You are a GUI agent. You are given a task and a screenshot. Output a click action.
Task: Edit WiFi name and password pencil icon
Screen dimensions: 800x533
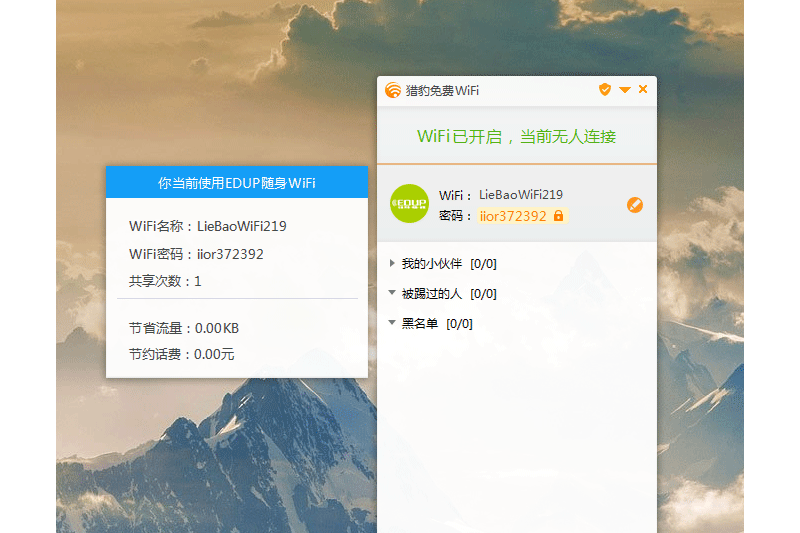tap(635, 205)
